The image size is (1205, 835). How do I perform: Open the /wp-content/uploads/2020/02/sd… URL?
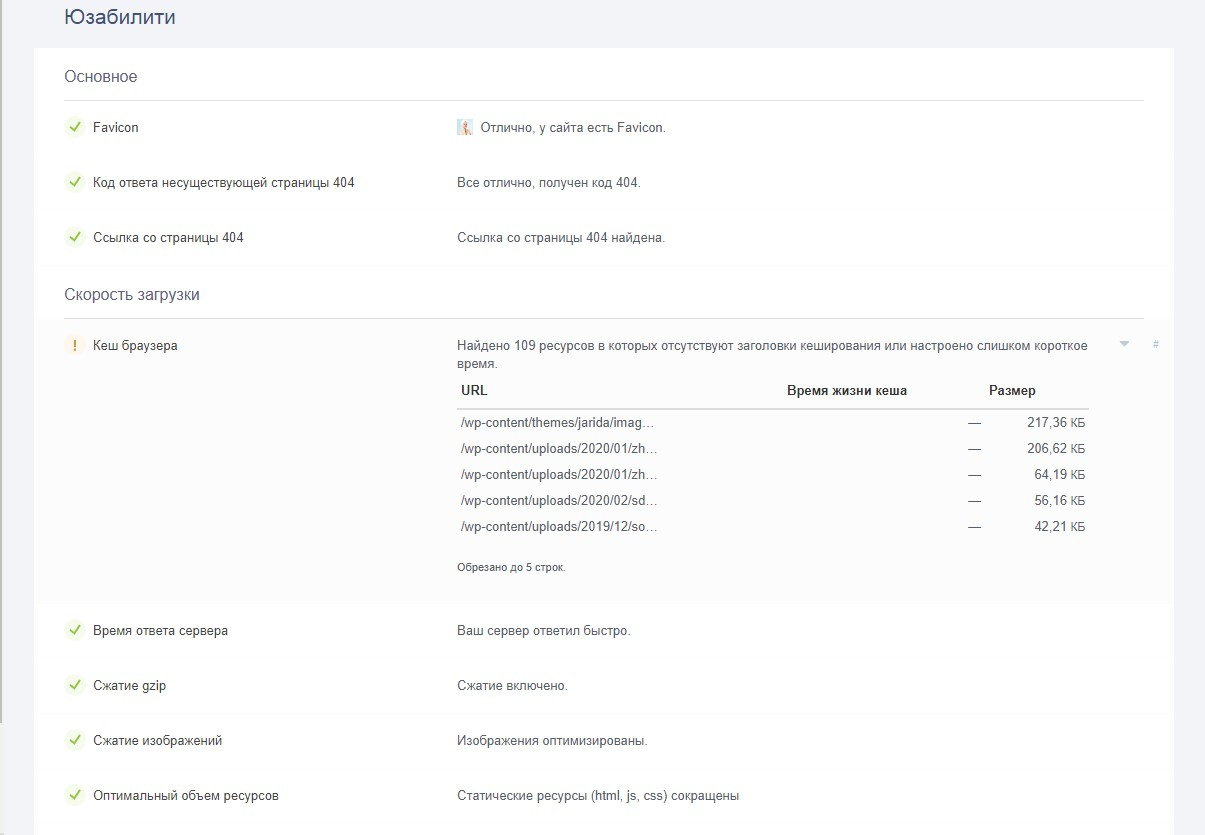(x=559, y=500)
